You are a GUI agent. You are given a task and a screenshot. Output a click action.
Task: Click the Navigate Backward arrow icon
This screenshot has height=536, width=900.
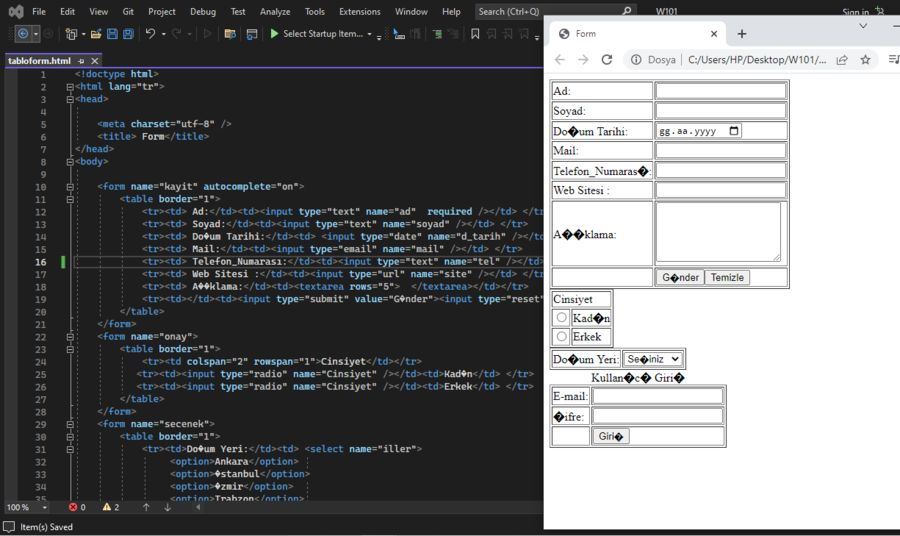click(x=23, y=34)
